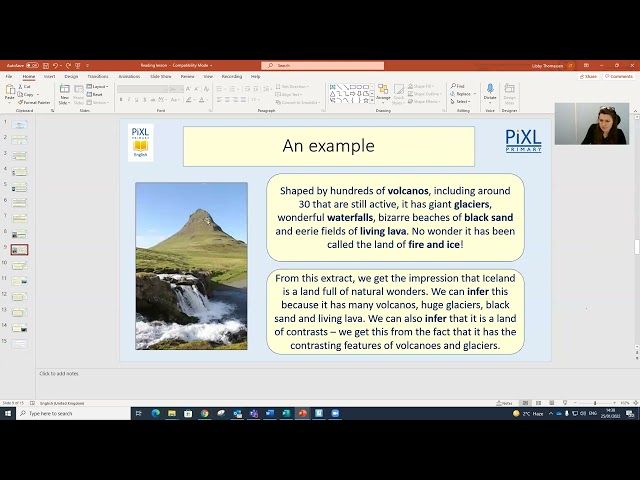Click the Redo arrow
Viewport: 640px width, 480px height.
click(x=68, y=65)
